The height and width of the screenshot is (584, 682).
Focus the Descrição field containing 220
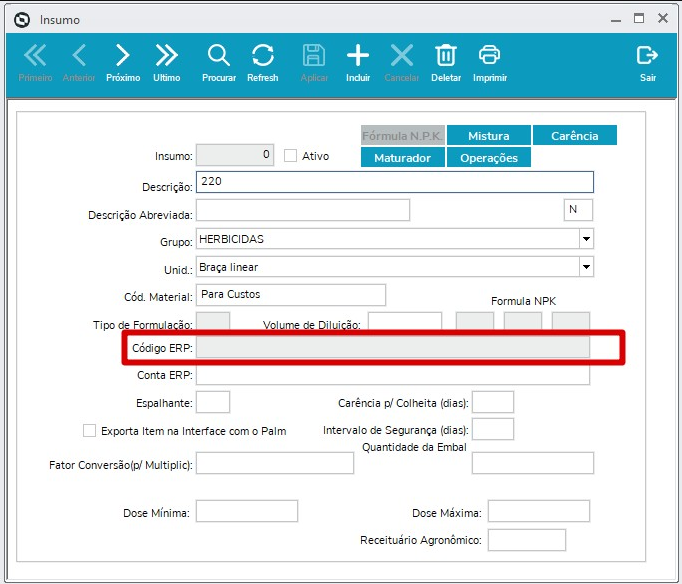pyautogui.click(x=394, y=182)
